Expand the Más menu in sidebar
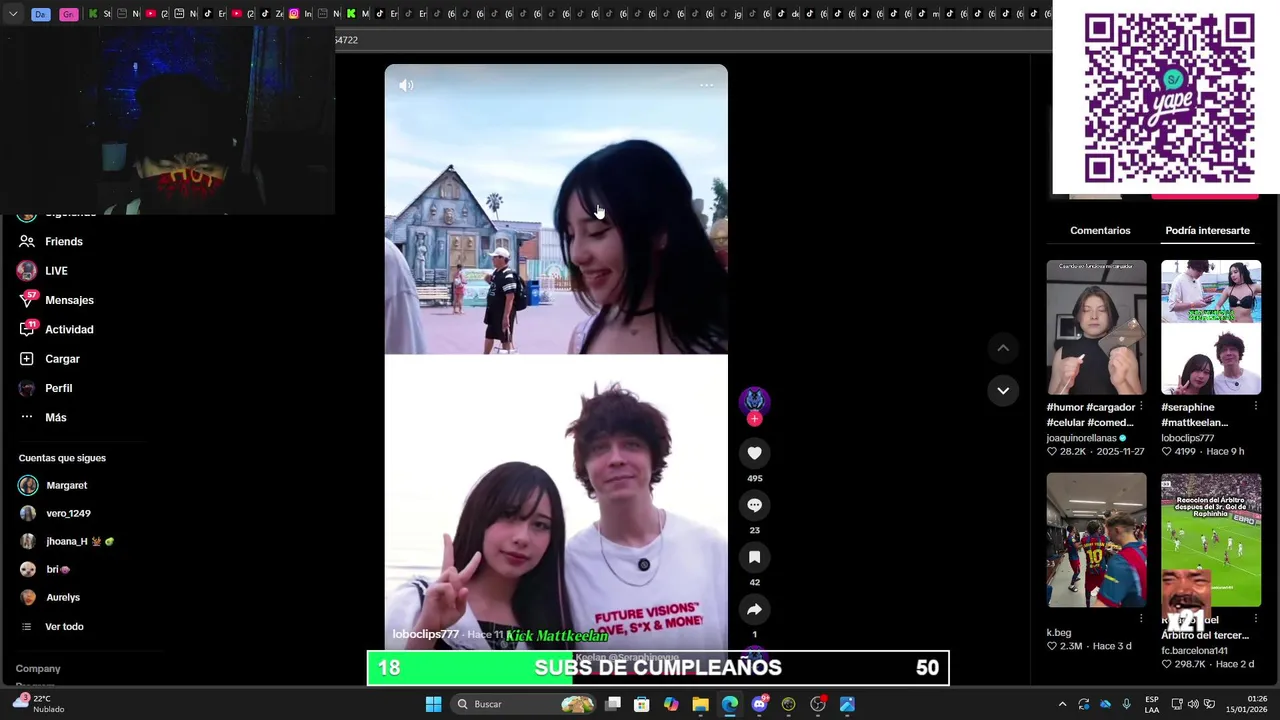 click(x=55, y=417)
